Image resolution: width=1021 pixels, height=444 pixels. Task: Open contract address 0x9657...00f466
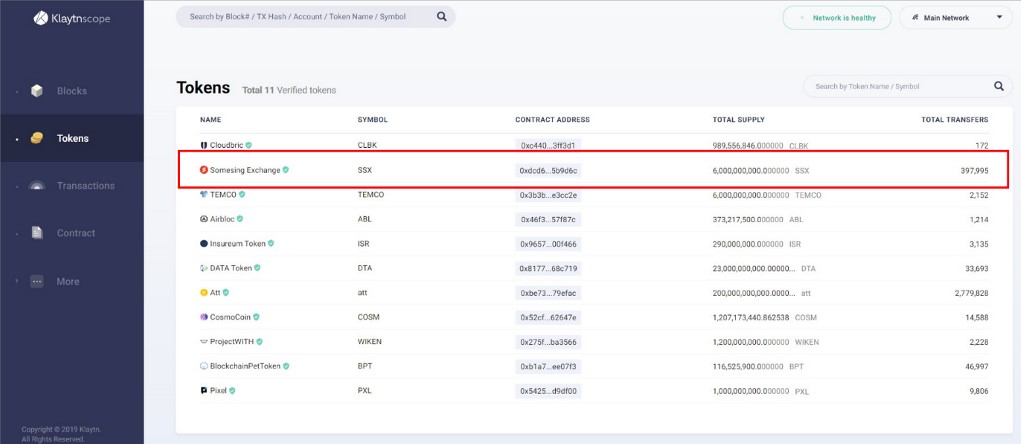(548, 243)
